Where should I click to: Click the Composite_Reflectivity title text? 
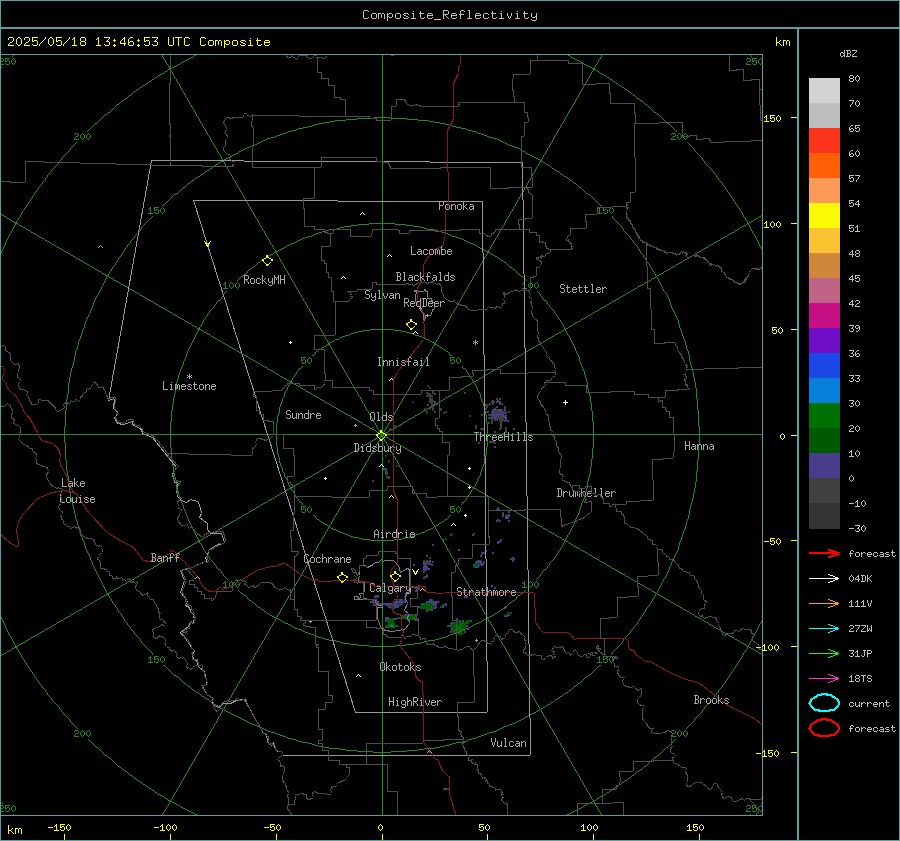pyautogui.click(x=449, y=15)
